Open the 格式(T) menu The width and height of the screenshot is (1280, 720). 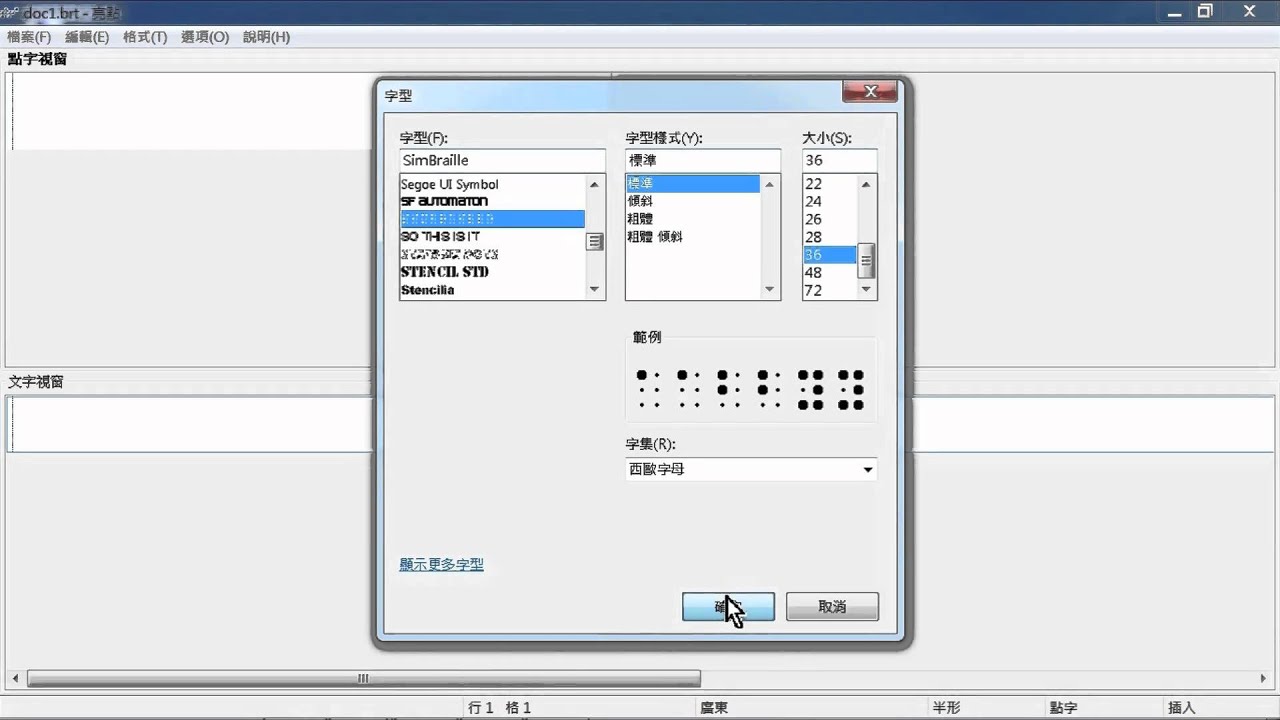tap(145, 37)
